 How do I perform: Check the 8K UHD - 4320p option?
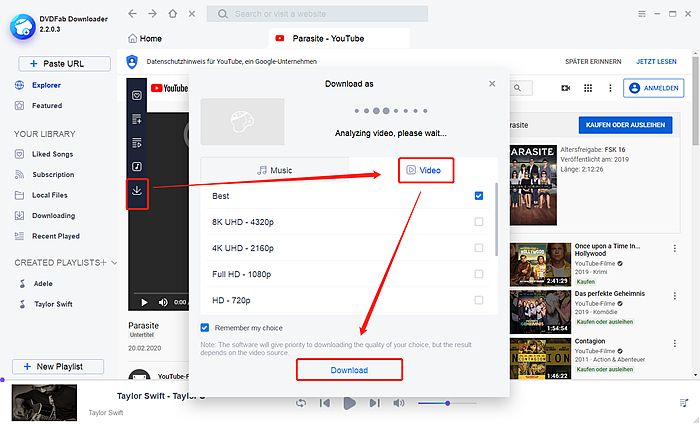pyautogui.click(x=479, y=222)
